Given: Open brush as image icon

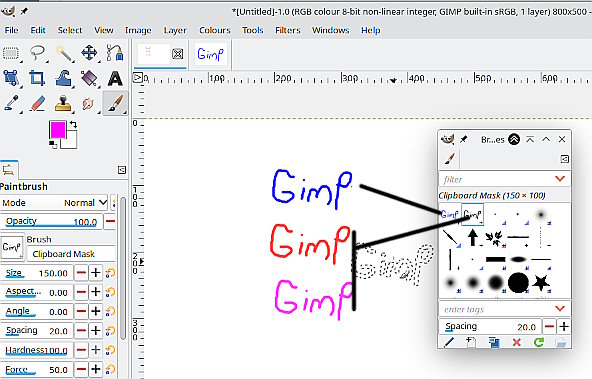Looking at the screenshot, I should pyautogui.click(x=561, y=342).
